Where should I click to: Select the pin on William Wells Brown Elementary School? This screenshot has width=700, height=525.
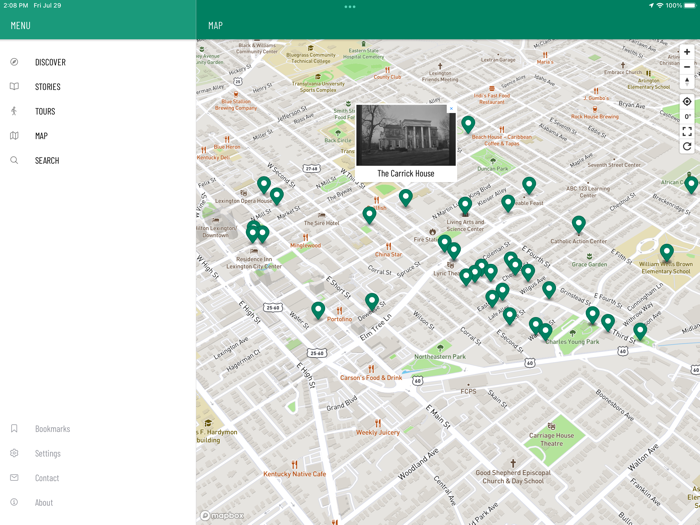coord(667,253)
